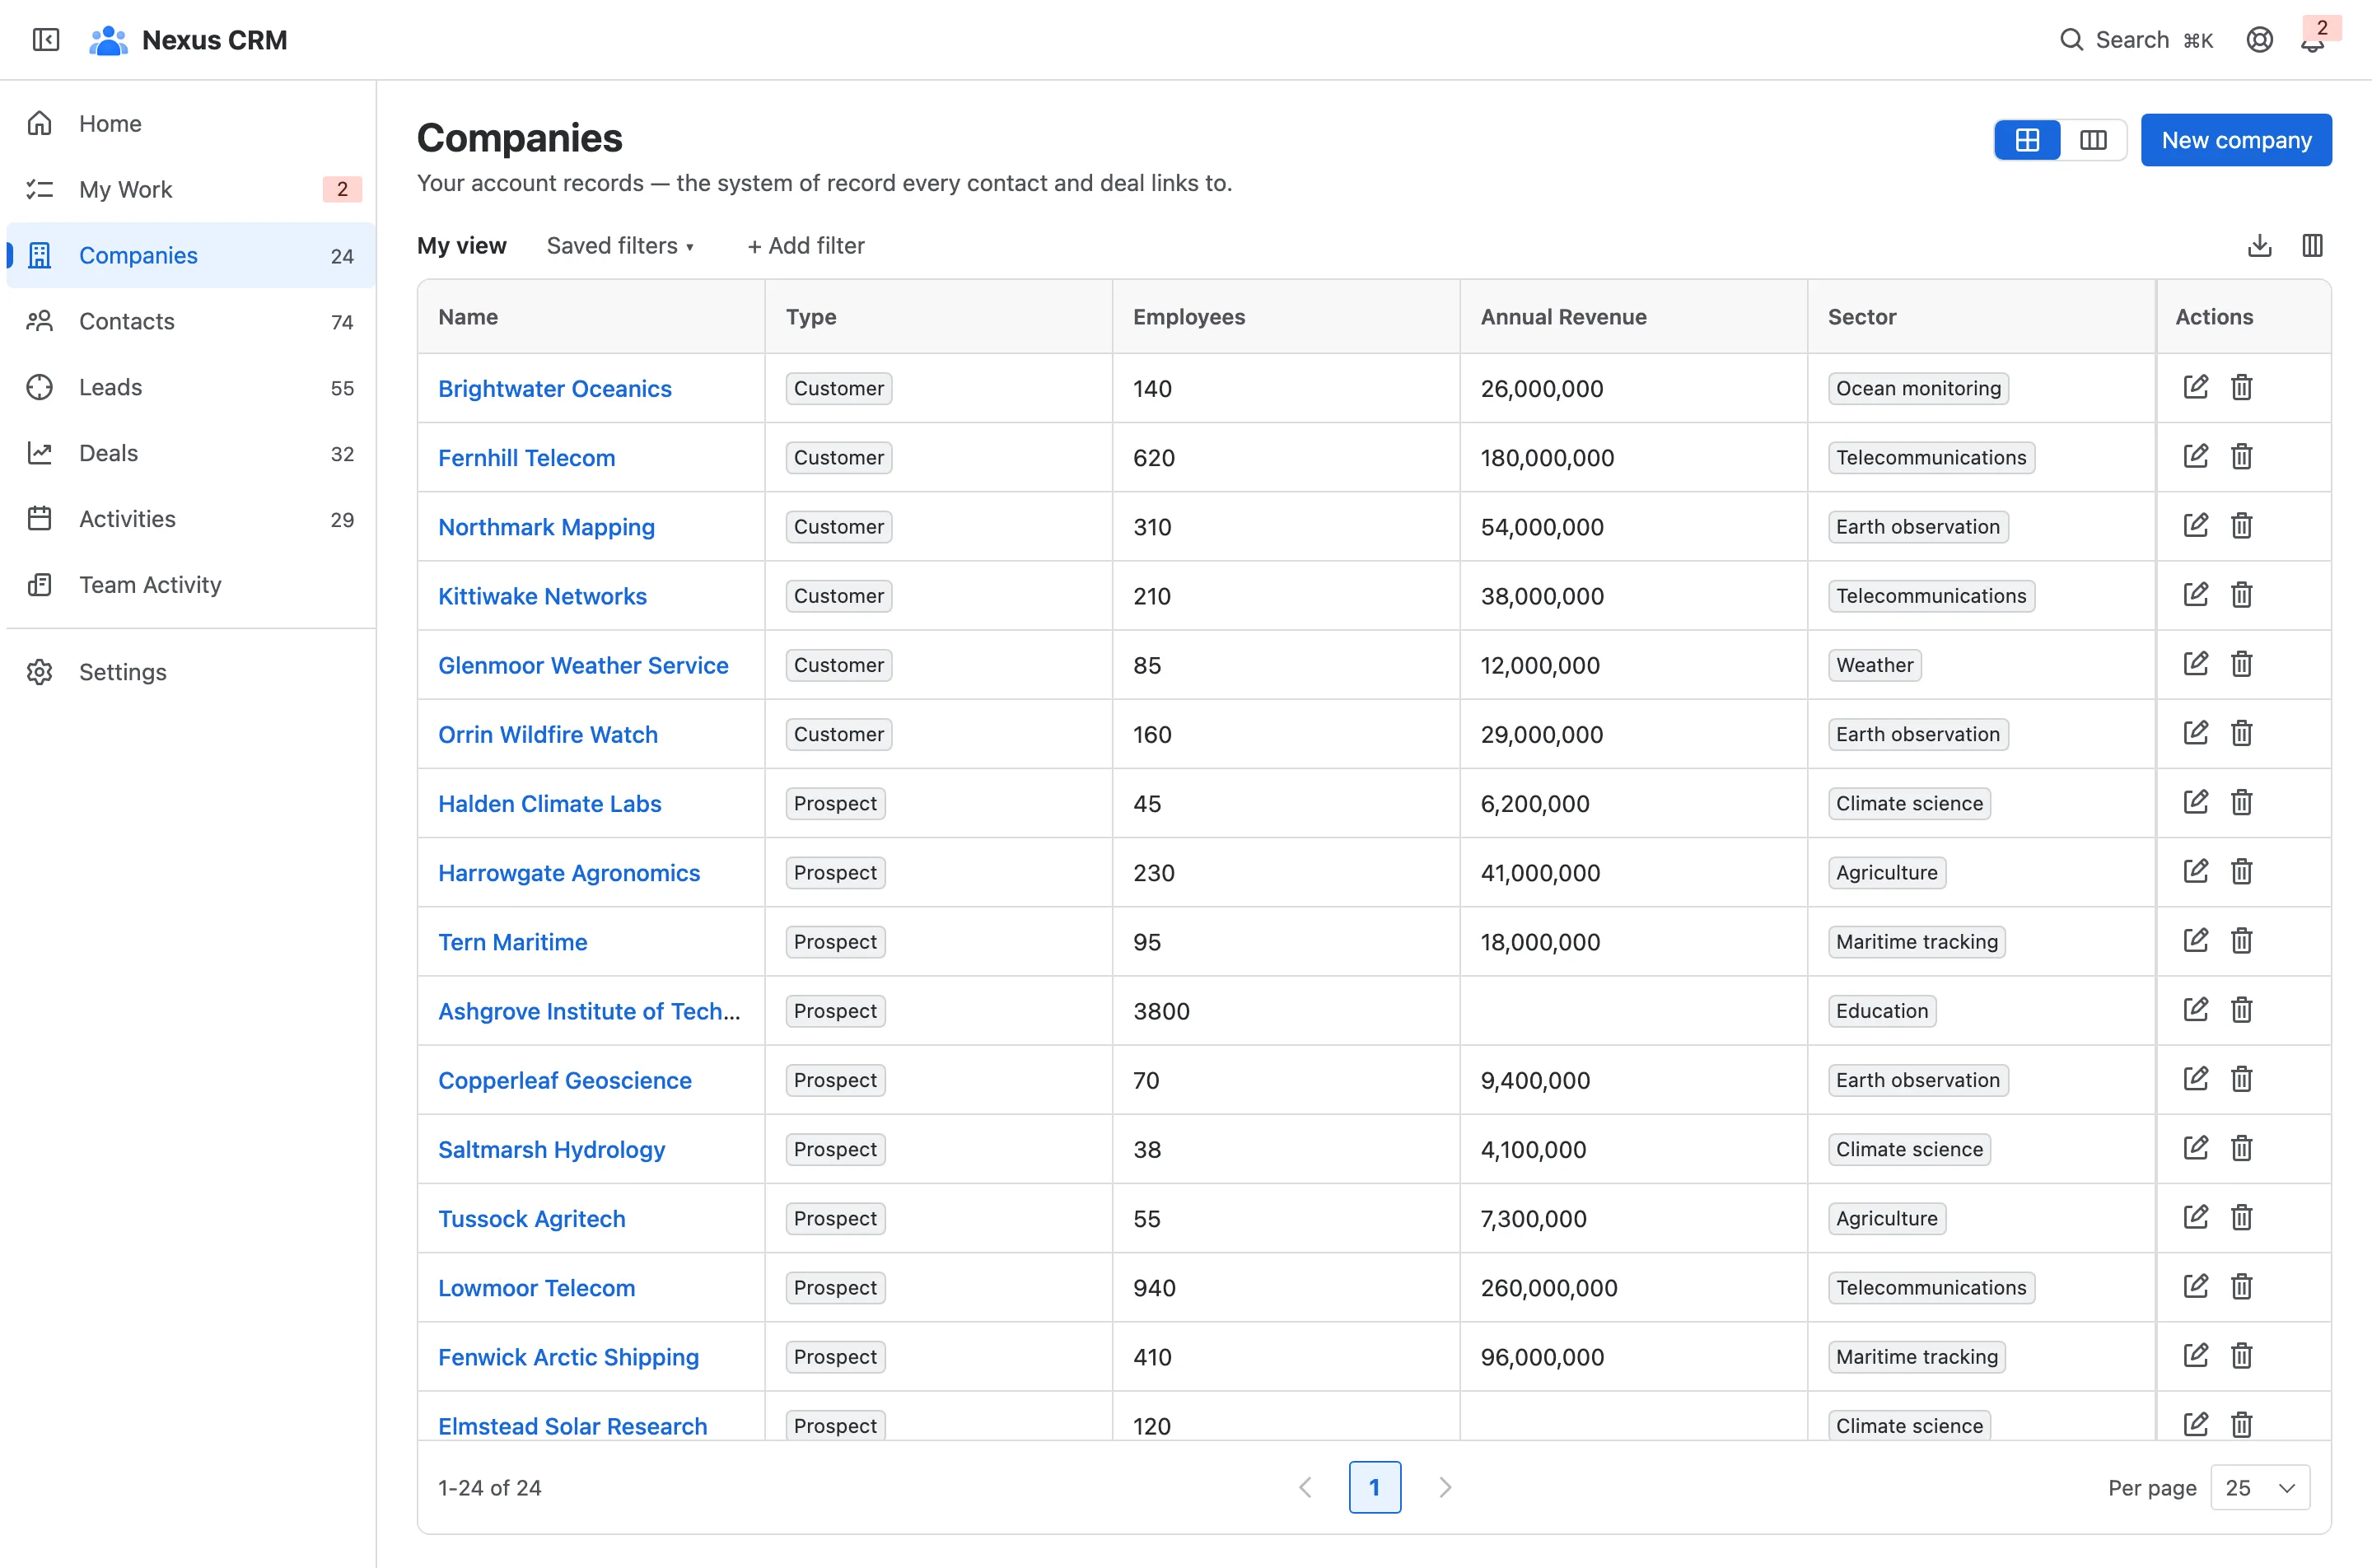The width and height of the screenshot is (2372, 1568).
Task: Delete Orrin Wildfire Watch record
Action: coord(2241,733)
